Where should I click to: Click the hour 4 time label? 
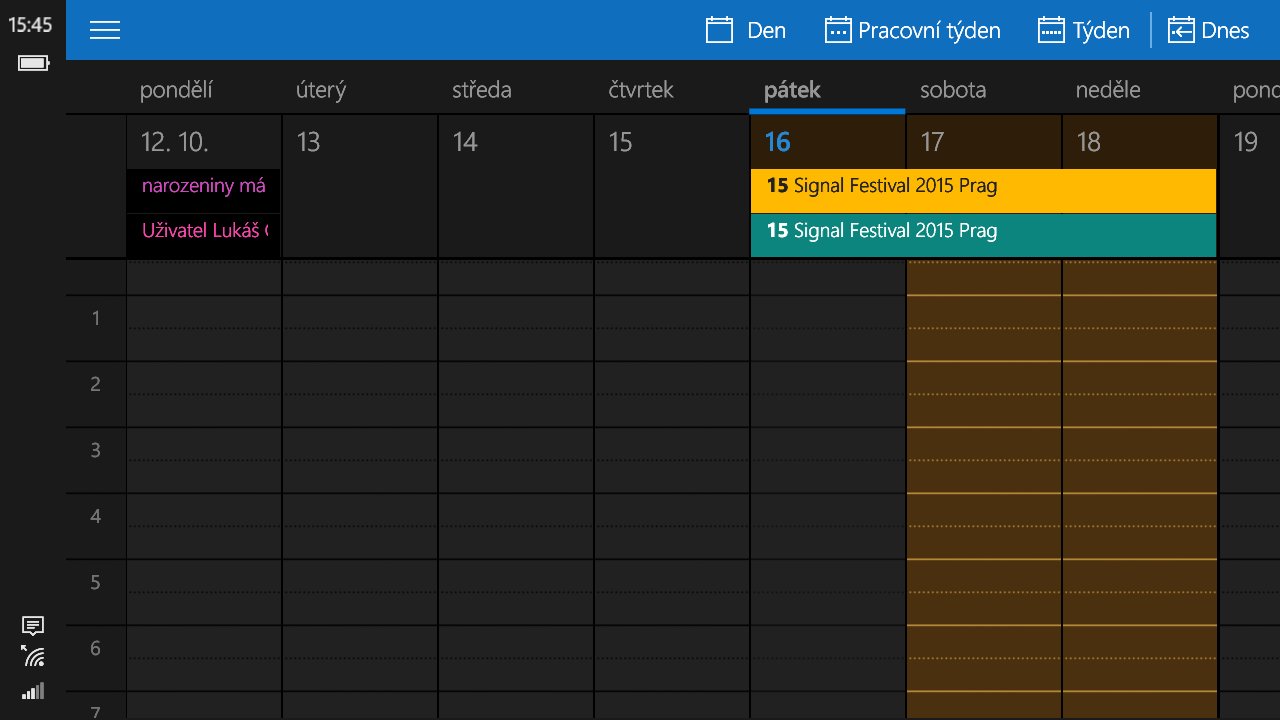pos(96,517)
